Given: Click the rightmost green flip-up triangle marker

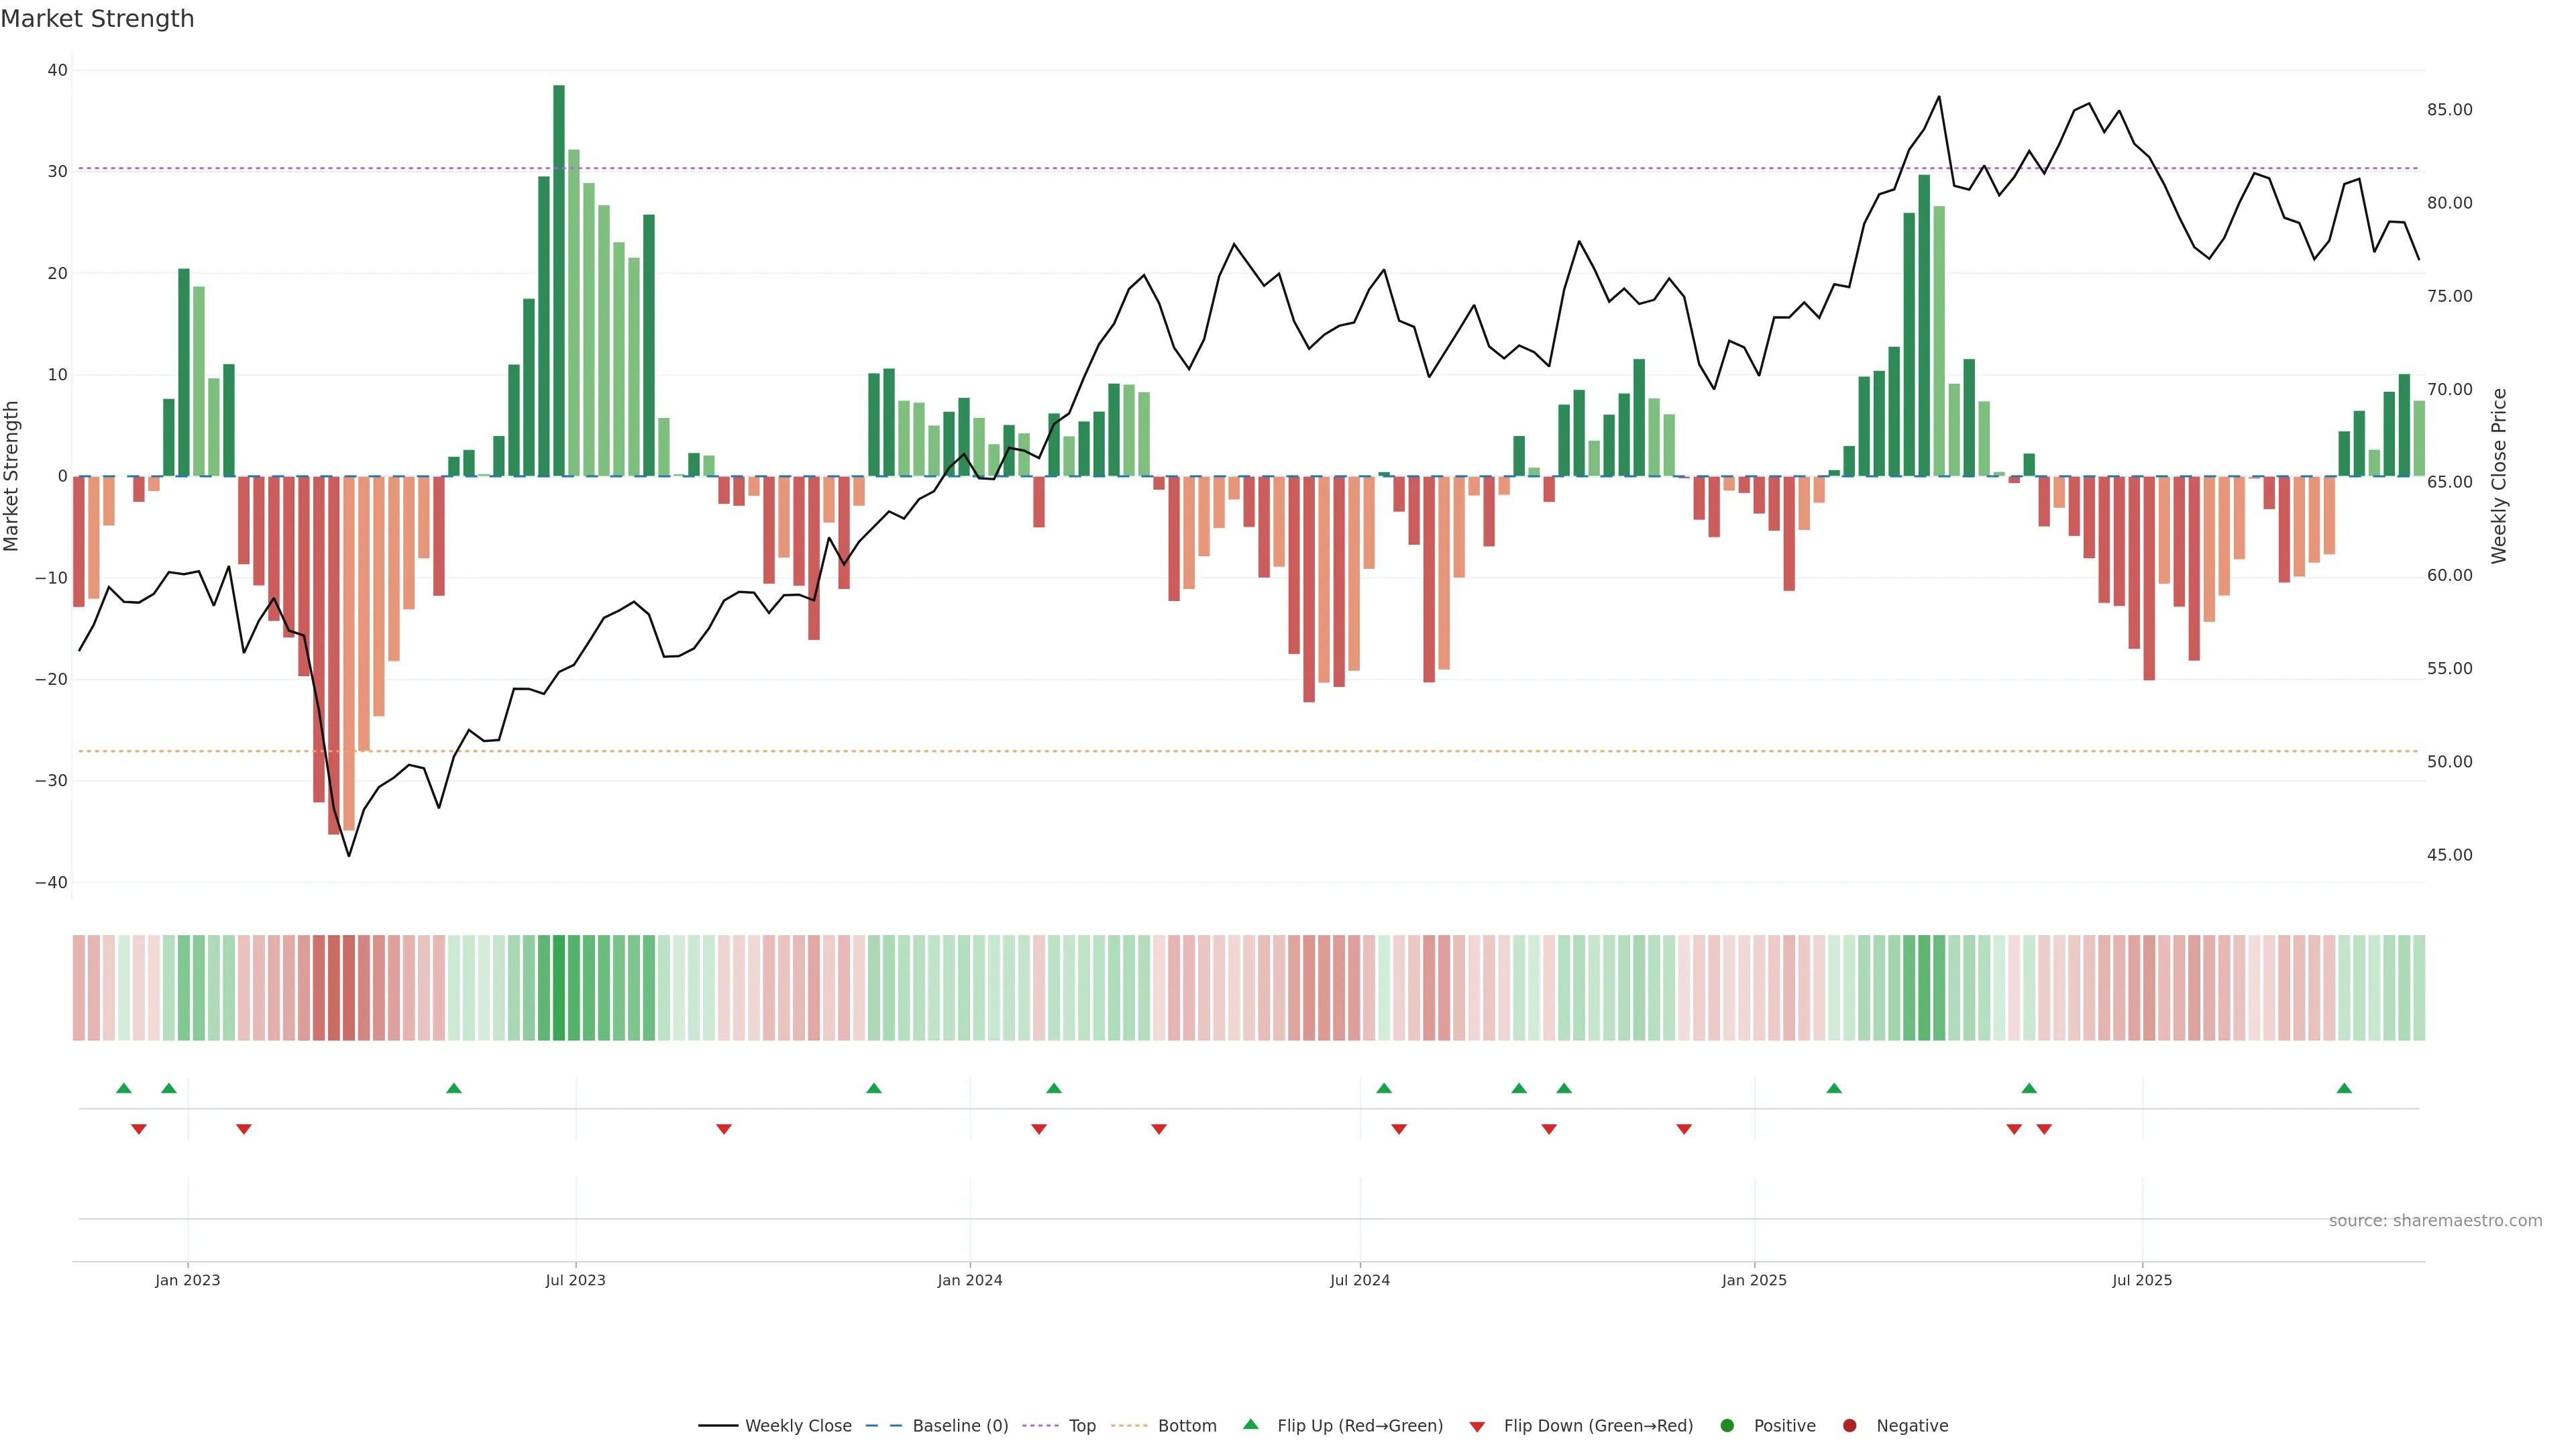Looking at the screenshot, I should tap(2344, 1088).
